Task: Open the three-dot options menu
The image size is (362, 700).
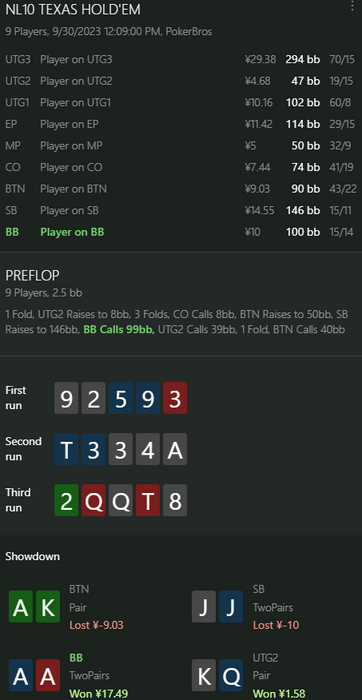Action: click(x=355, y=6)
